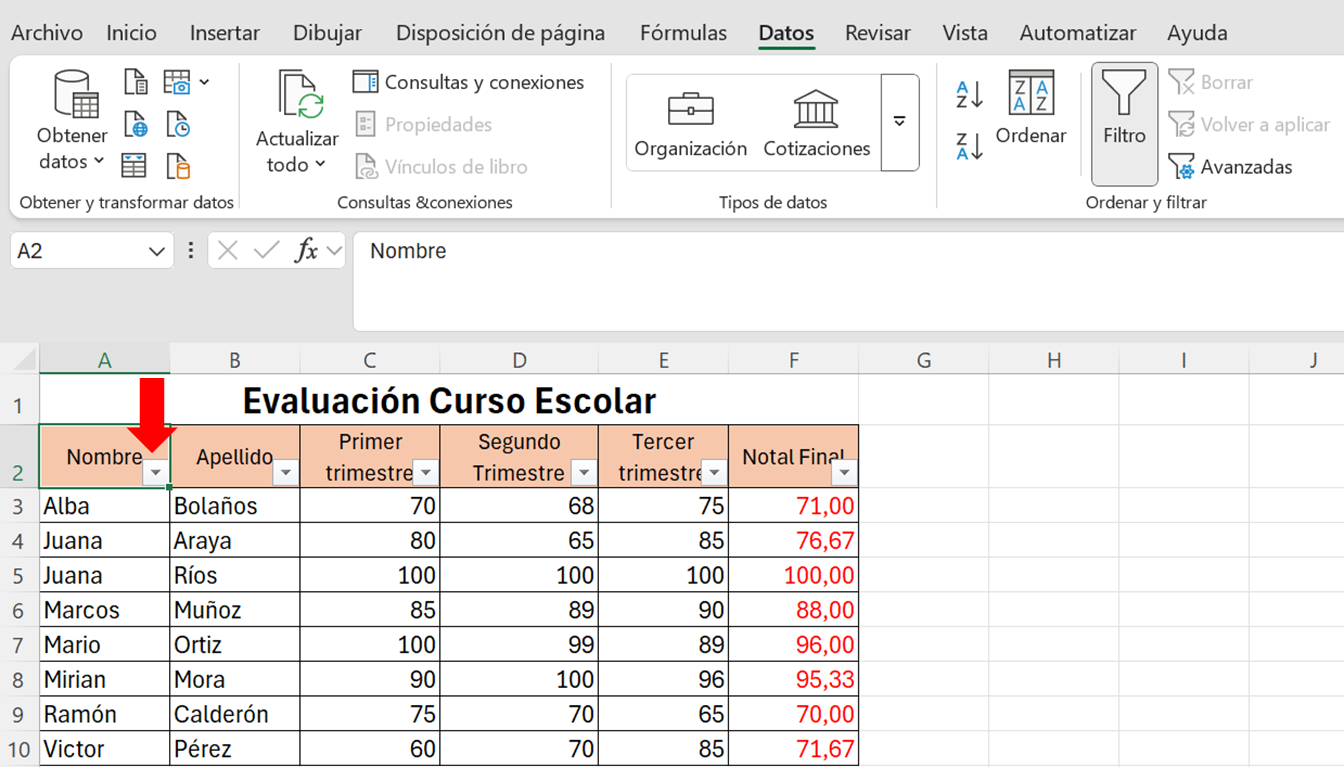Click the insert function fx icon

click(306, 251)
